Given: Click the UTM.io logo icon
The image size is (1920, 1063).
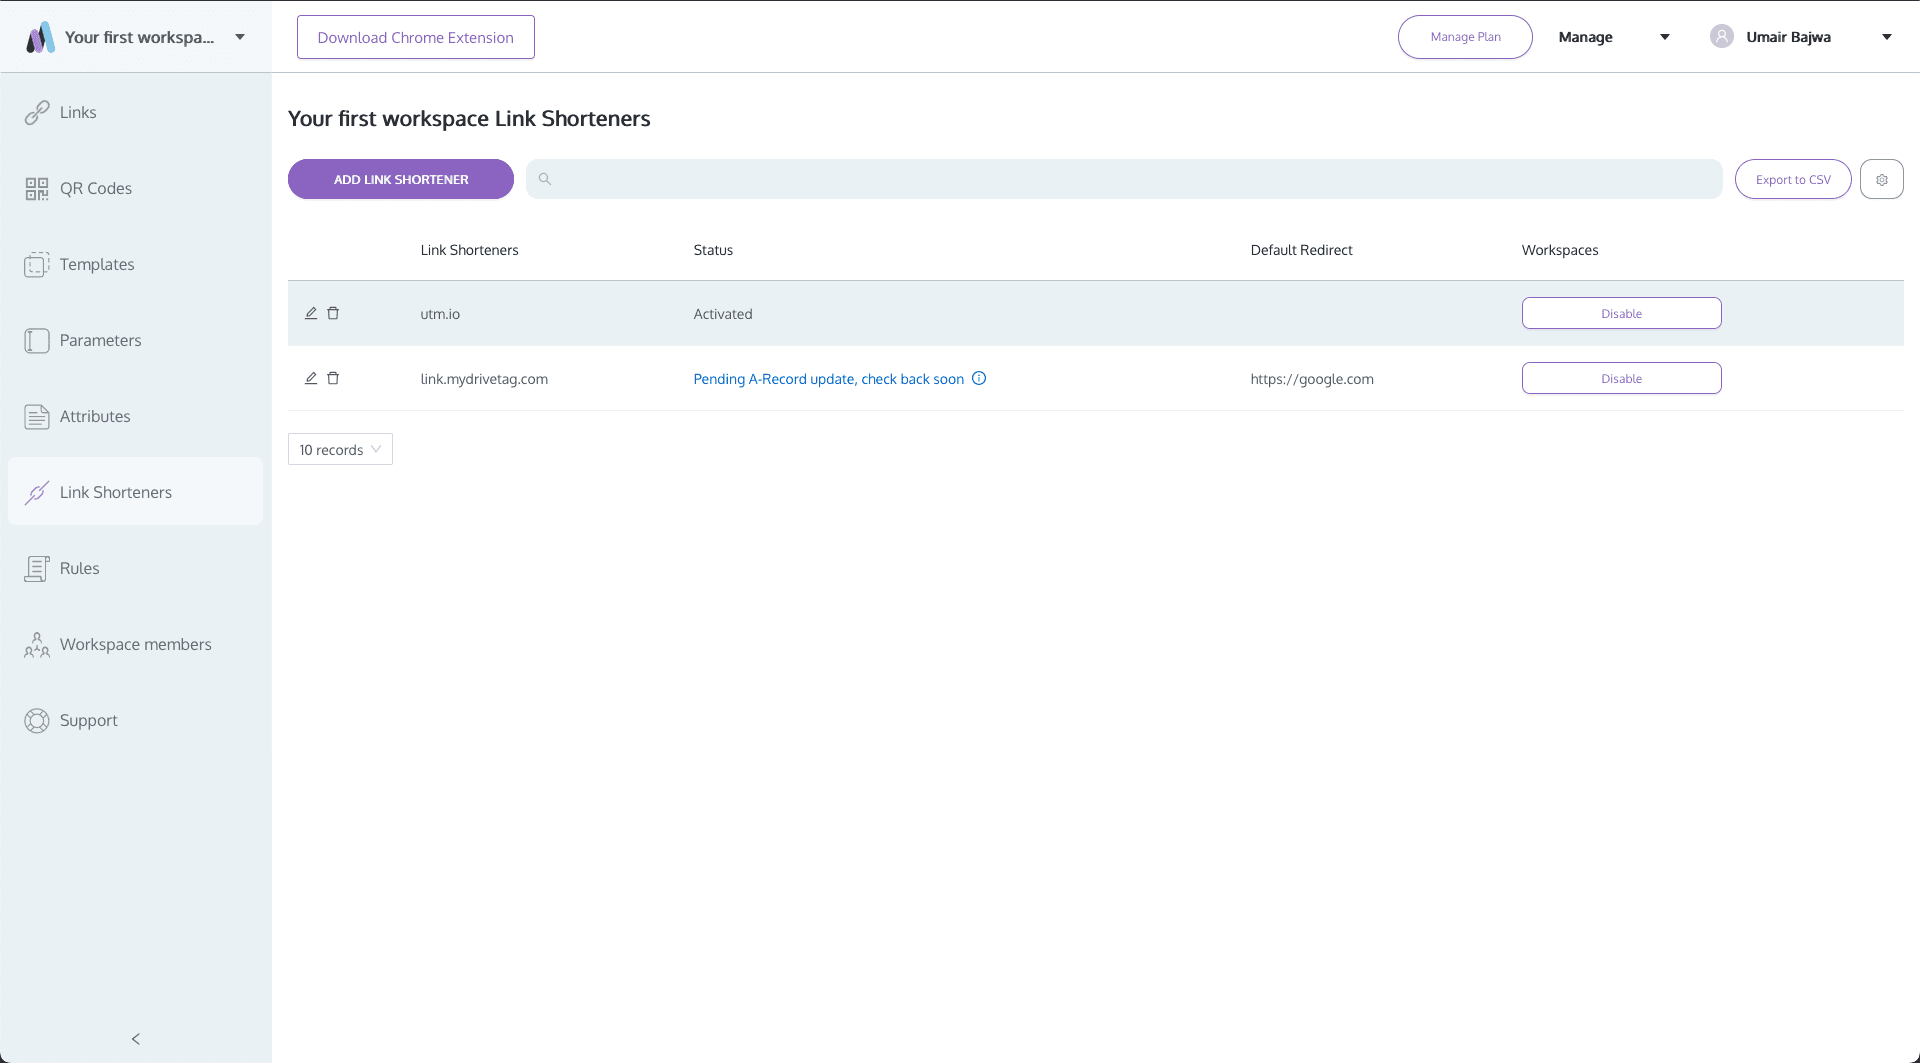Looking at the screenshot, I should (40, 37).
